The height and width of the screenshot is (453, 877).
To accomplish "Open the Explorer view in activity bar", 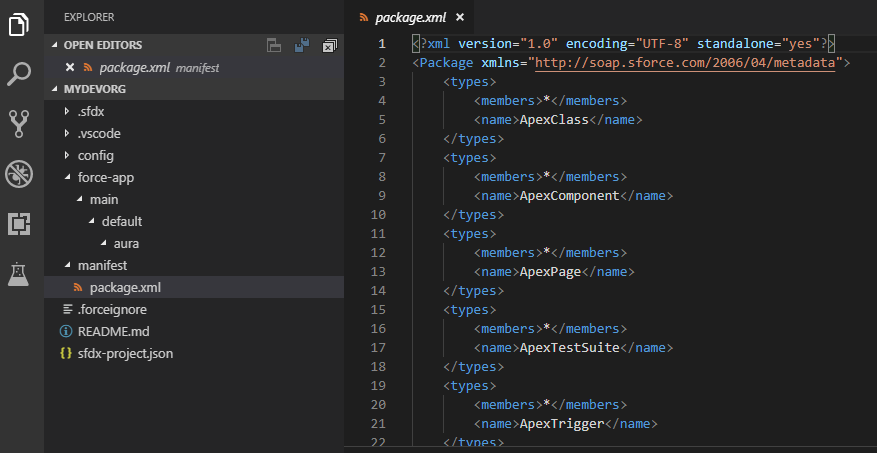I will coord(19,25).
